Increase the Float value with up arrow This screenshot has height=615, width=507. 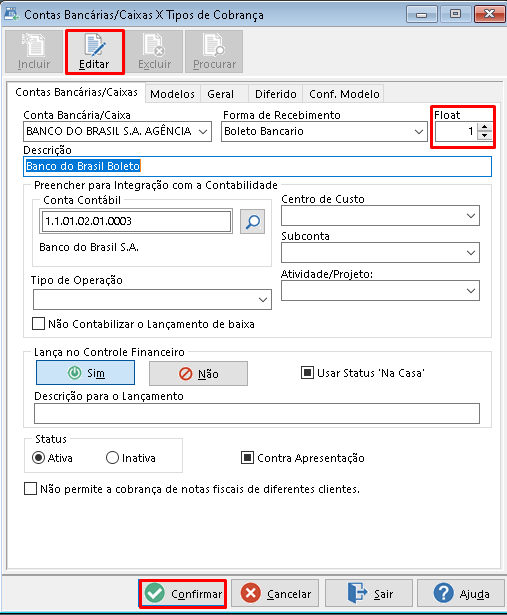tap(485, 127)
